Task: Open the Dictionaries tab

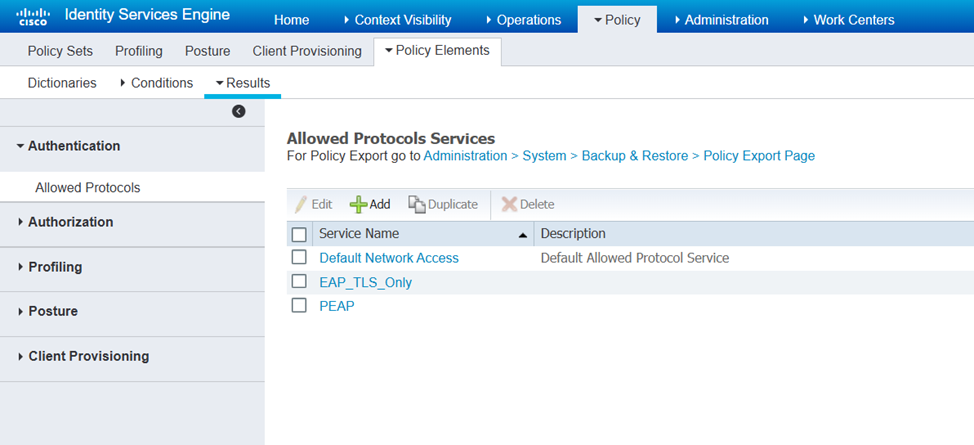Action: [62, 83]
